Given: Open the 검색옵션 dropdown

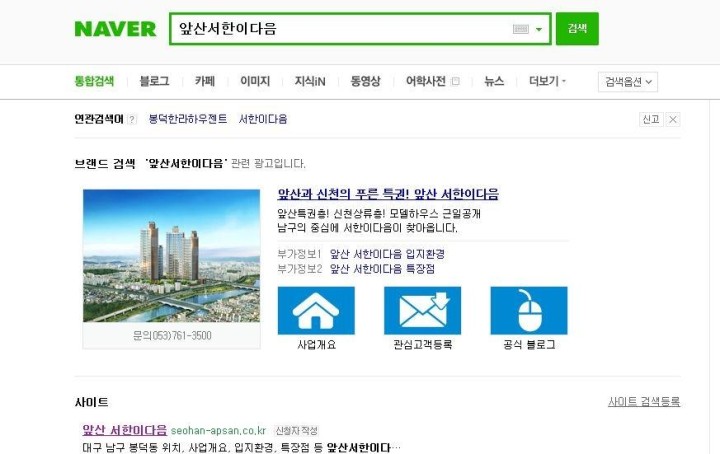Looking at the screenshot, I should coord(628,82).
